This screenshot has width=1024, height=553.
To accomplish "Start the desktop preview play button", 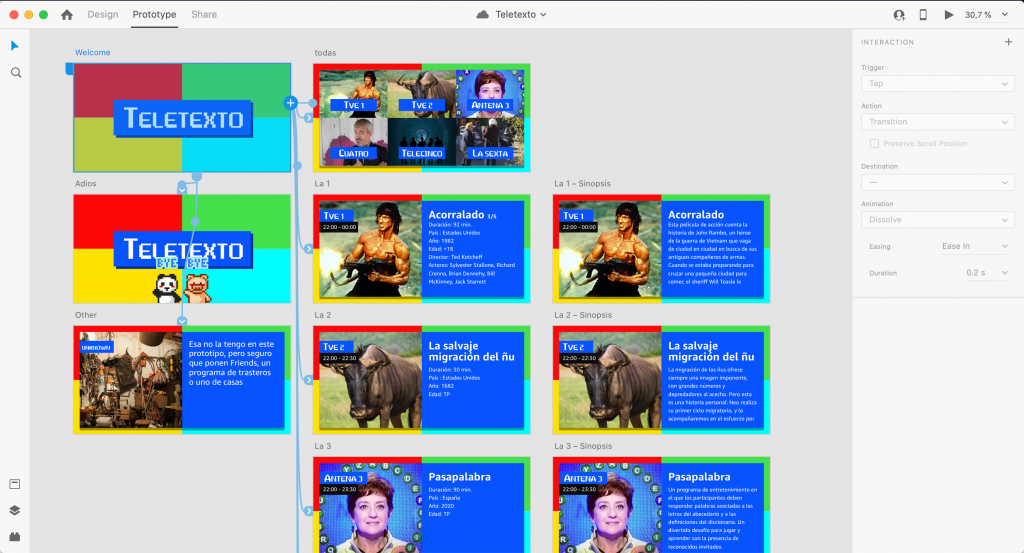I will [949, 14].
